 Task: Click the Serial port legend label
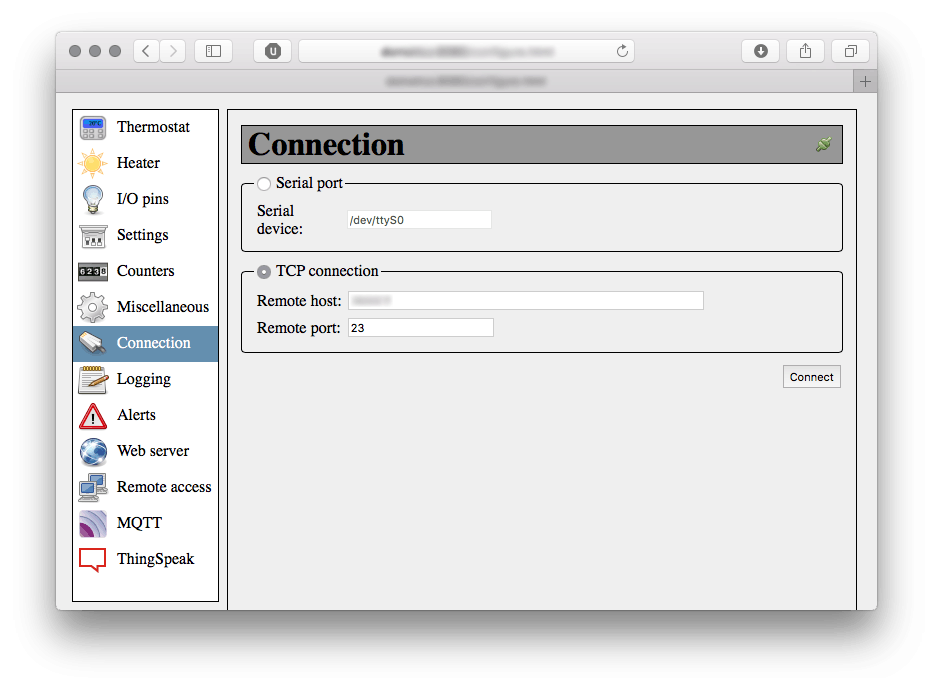click(x=309, y=183)
